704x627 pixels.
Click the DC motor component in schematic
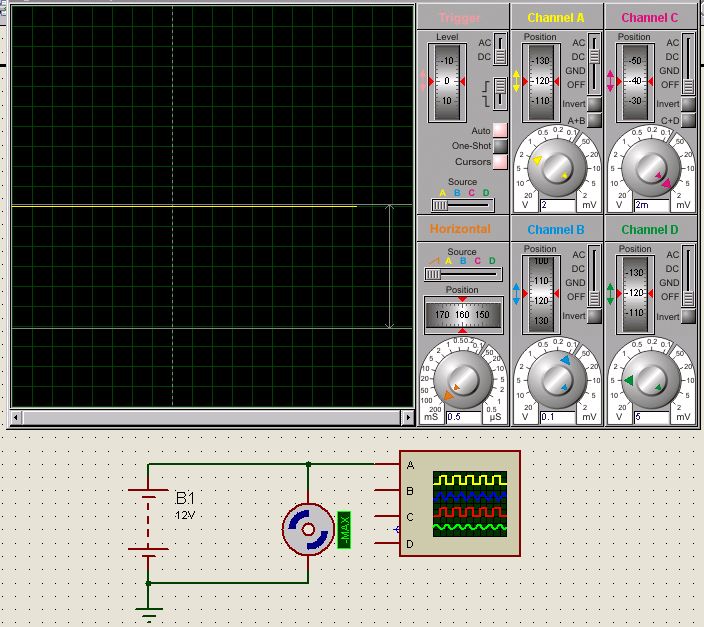point(308,529)
